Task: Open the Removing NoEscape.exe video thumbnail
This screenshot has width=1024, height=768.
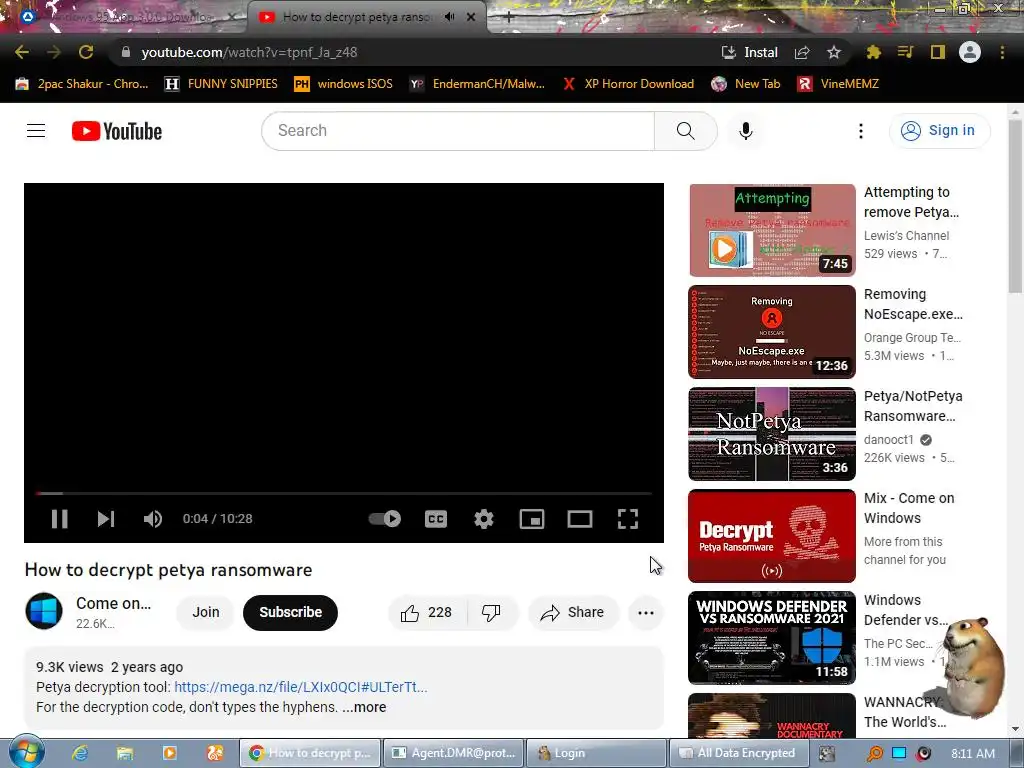Action: (x=772, y=332)
